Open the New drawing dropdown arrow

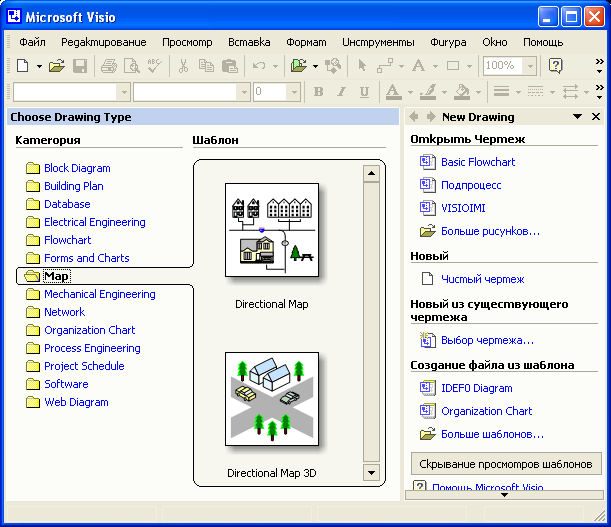click(x=39, y=66)
